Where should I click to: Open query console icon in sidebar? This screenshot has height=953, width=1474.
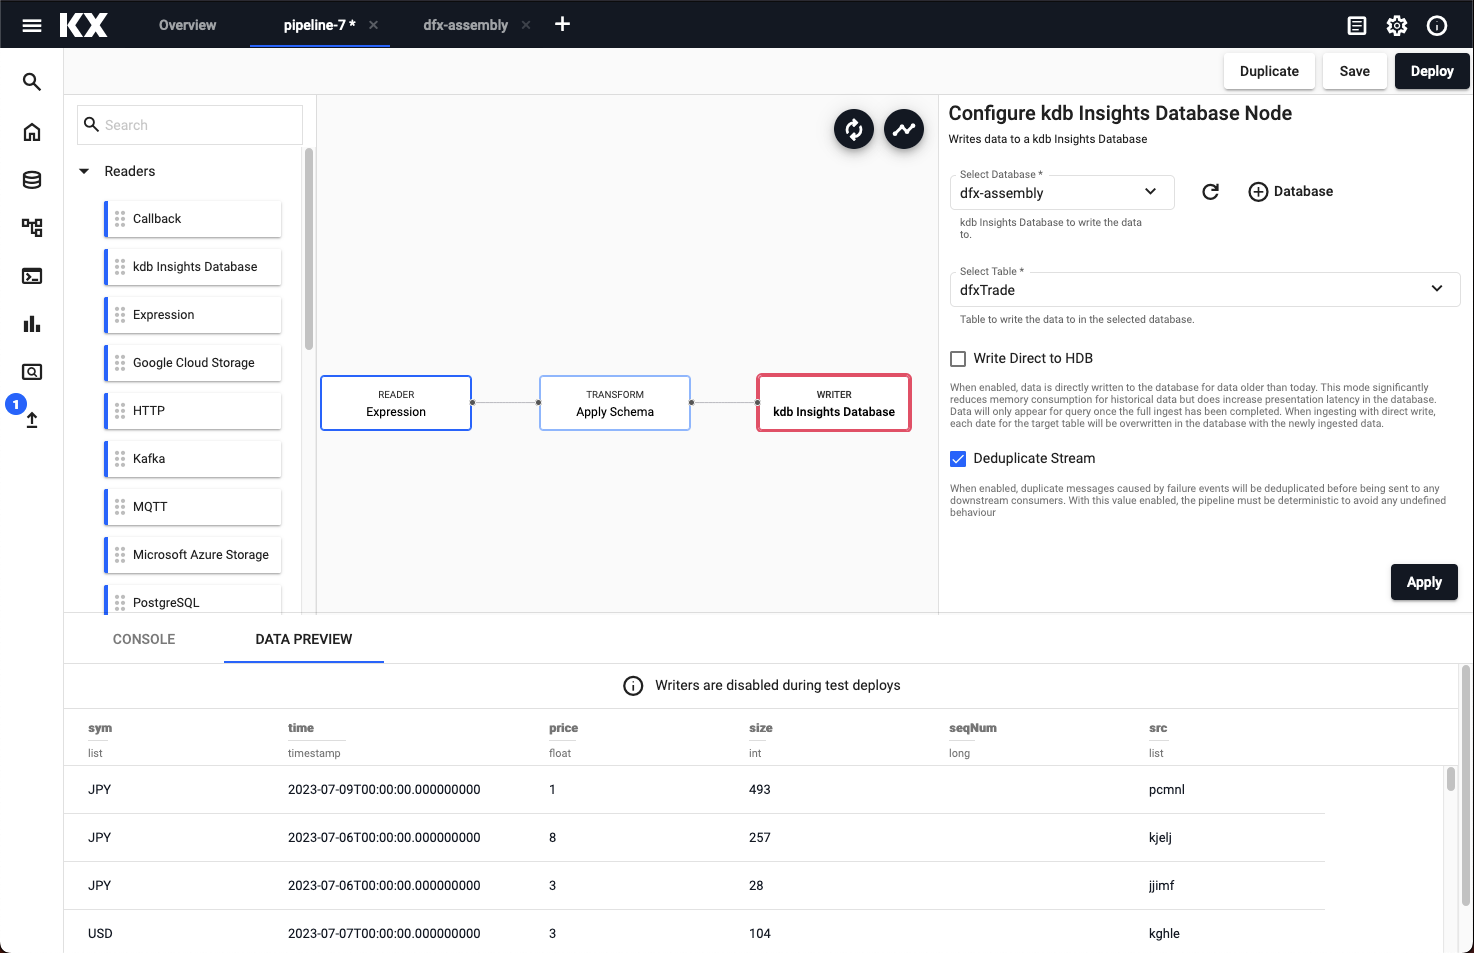pyautogui.click(x=32, y=276)
